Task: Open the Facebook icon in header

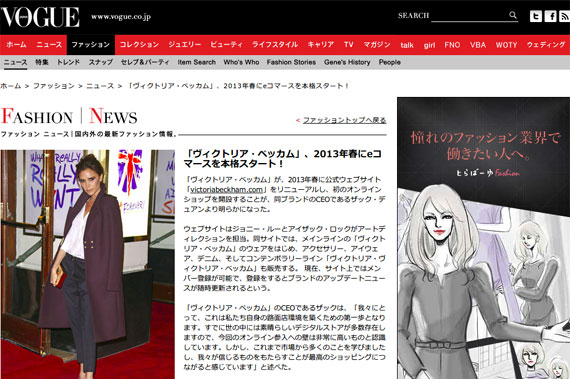Action: click(550, 16)
